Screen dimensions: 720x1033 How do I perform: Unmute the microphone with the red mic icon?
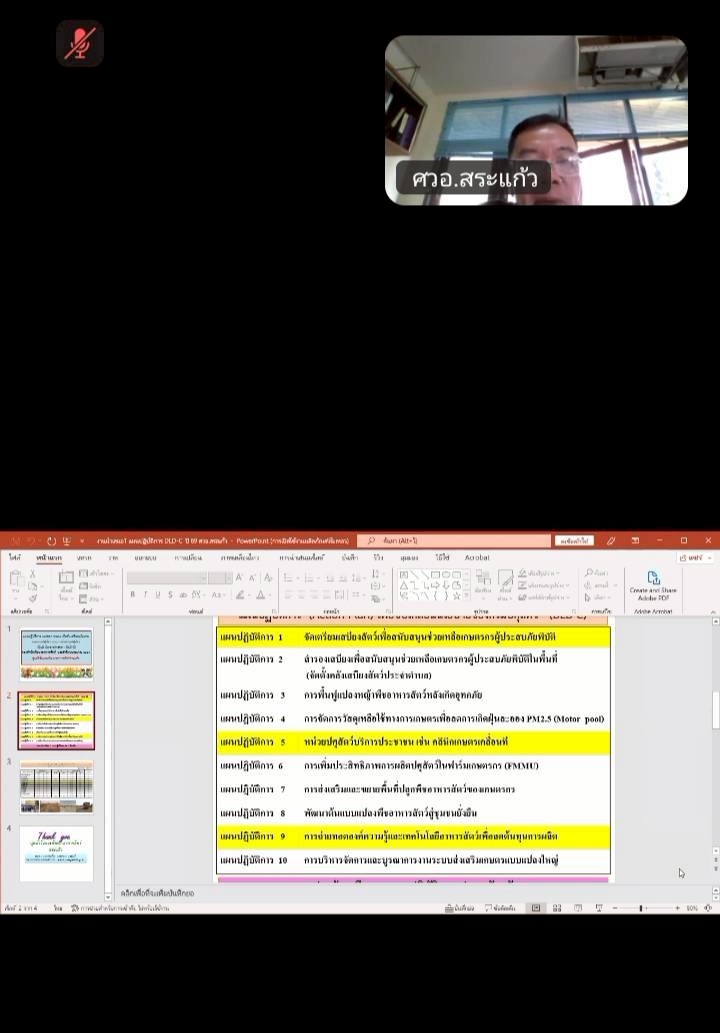[x=80, y=43]
